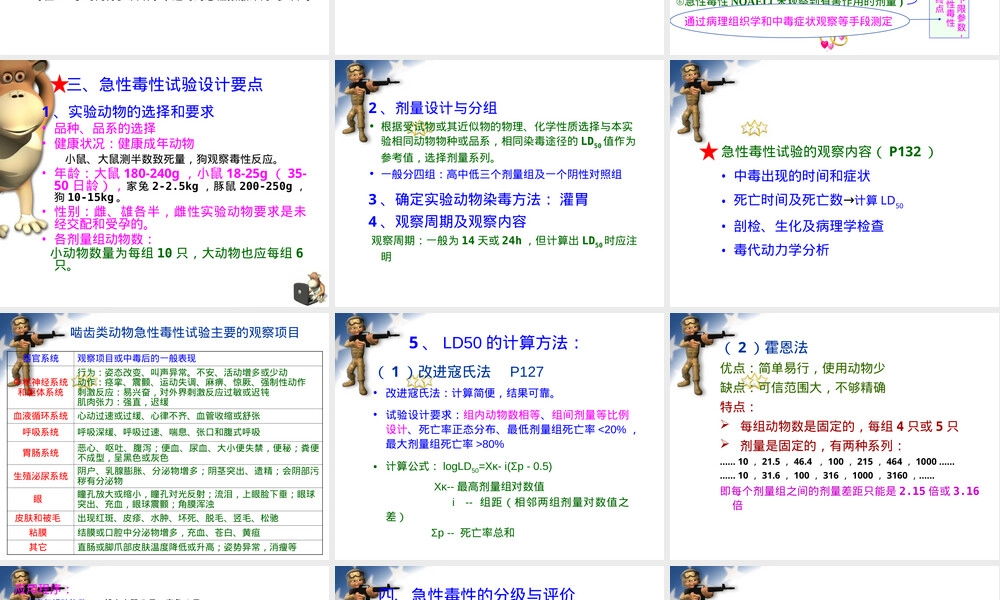Click the table row label 呼吸系统
The width and height of the screenshot is (1000, 600).
coord(41,432)
